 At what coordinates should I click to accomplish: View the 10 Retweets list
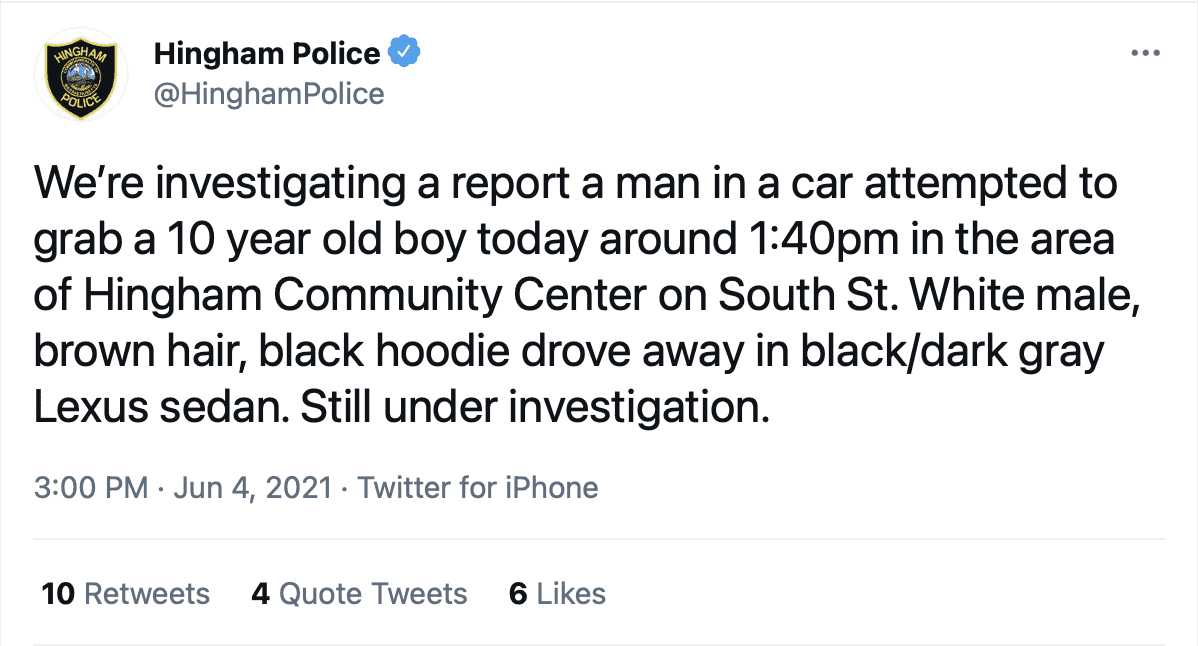point(126,594)
